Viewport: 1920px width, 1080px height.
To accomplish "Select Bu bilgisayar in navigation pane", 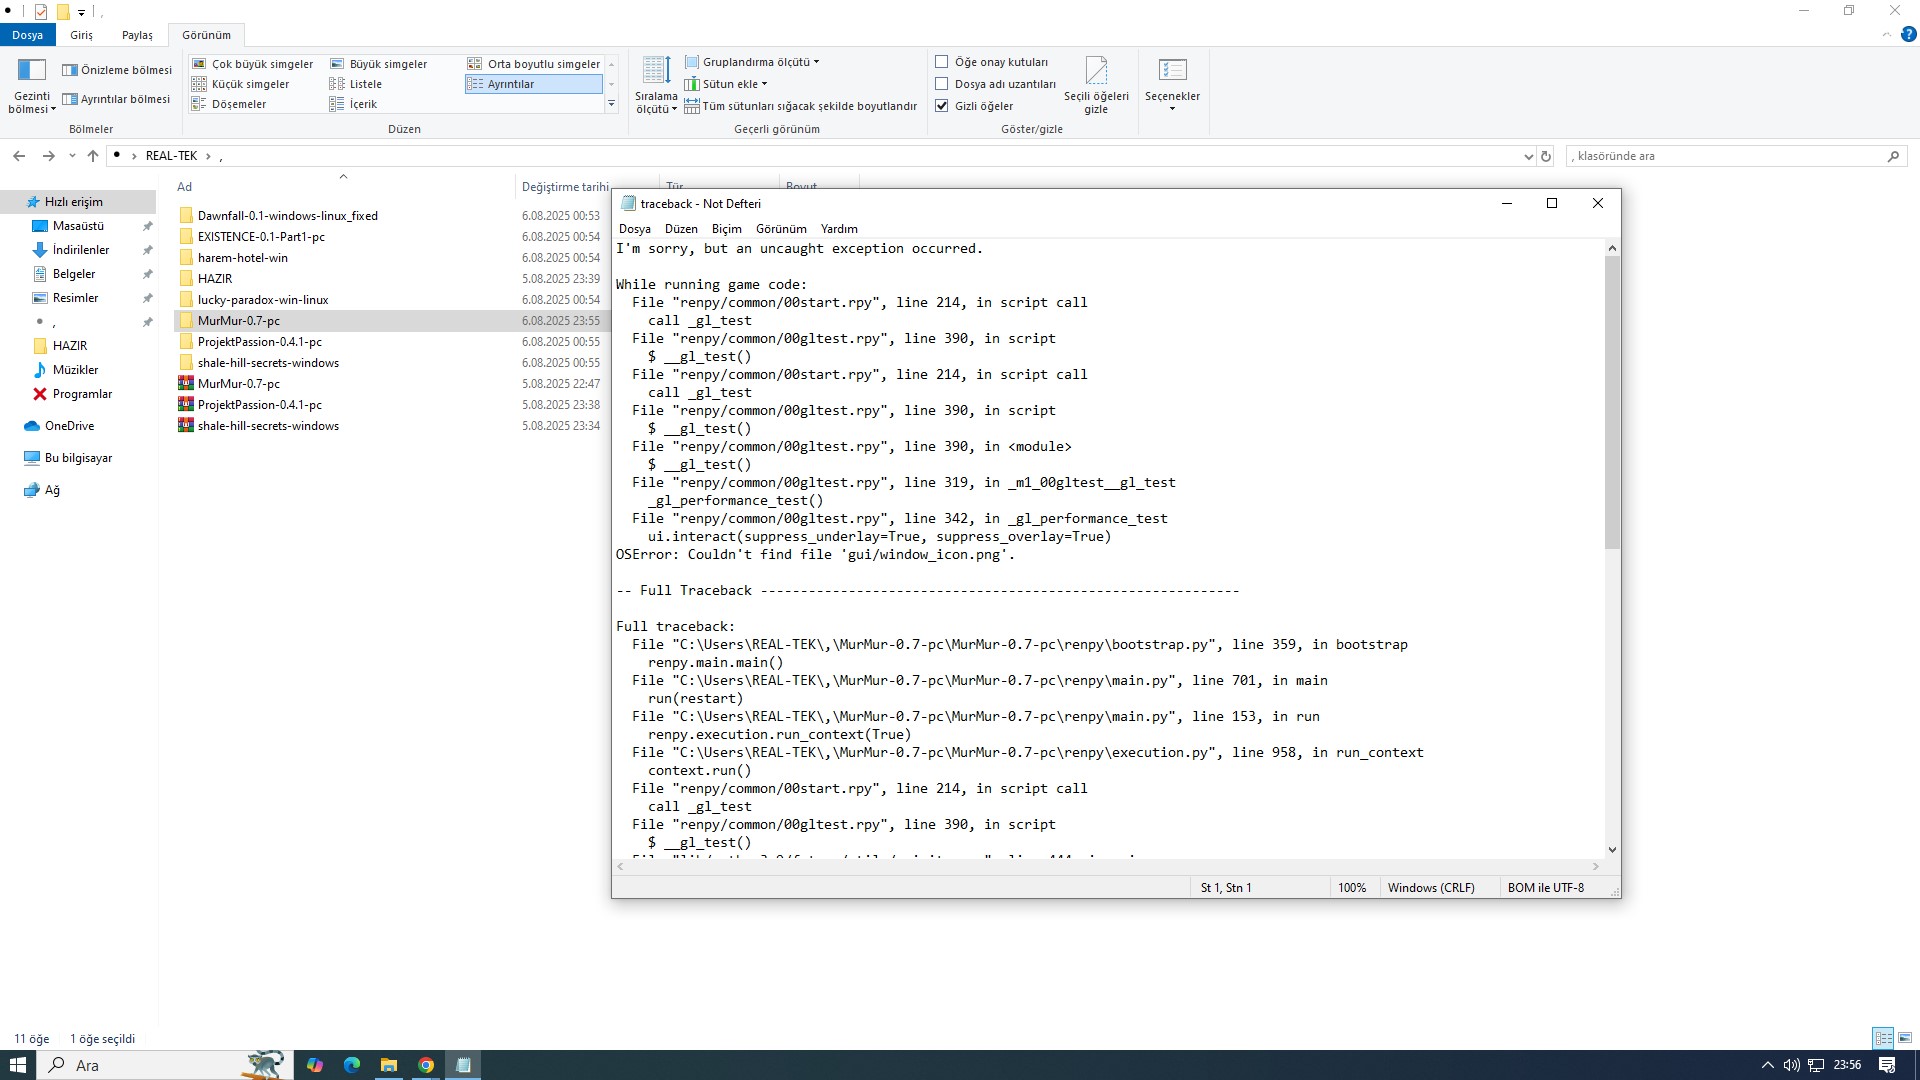I will click(x=78, y=458).
